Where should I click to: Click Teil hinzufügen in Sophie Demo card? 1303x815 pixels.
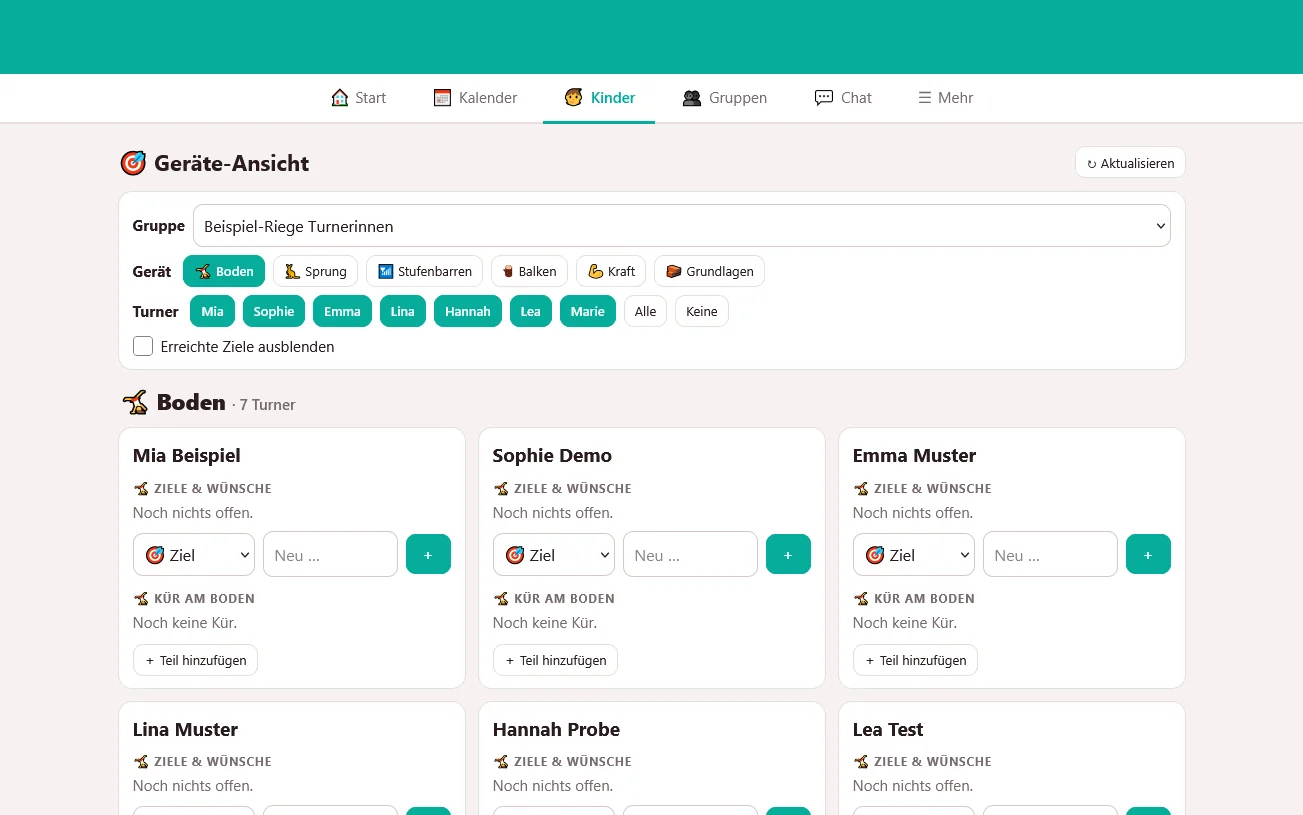coord(555,660)
